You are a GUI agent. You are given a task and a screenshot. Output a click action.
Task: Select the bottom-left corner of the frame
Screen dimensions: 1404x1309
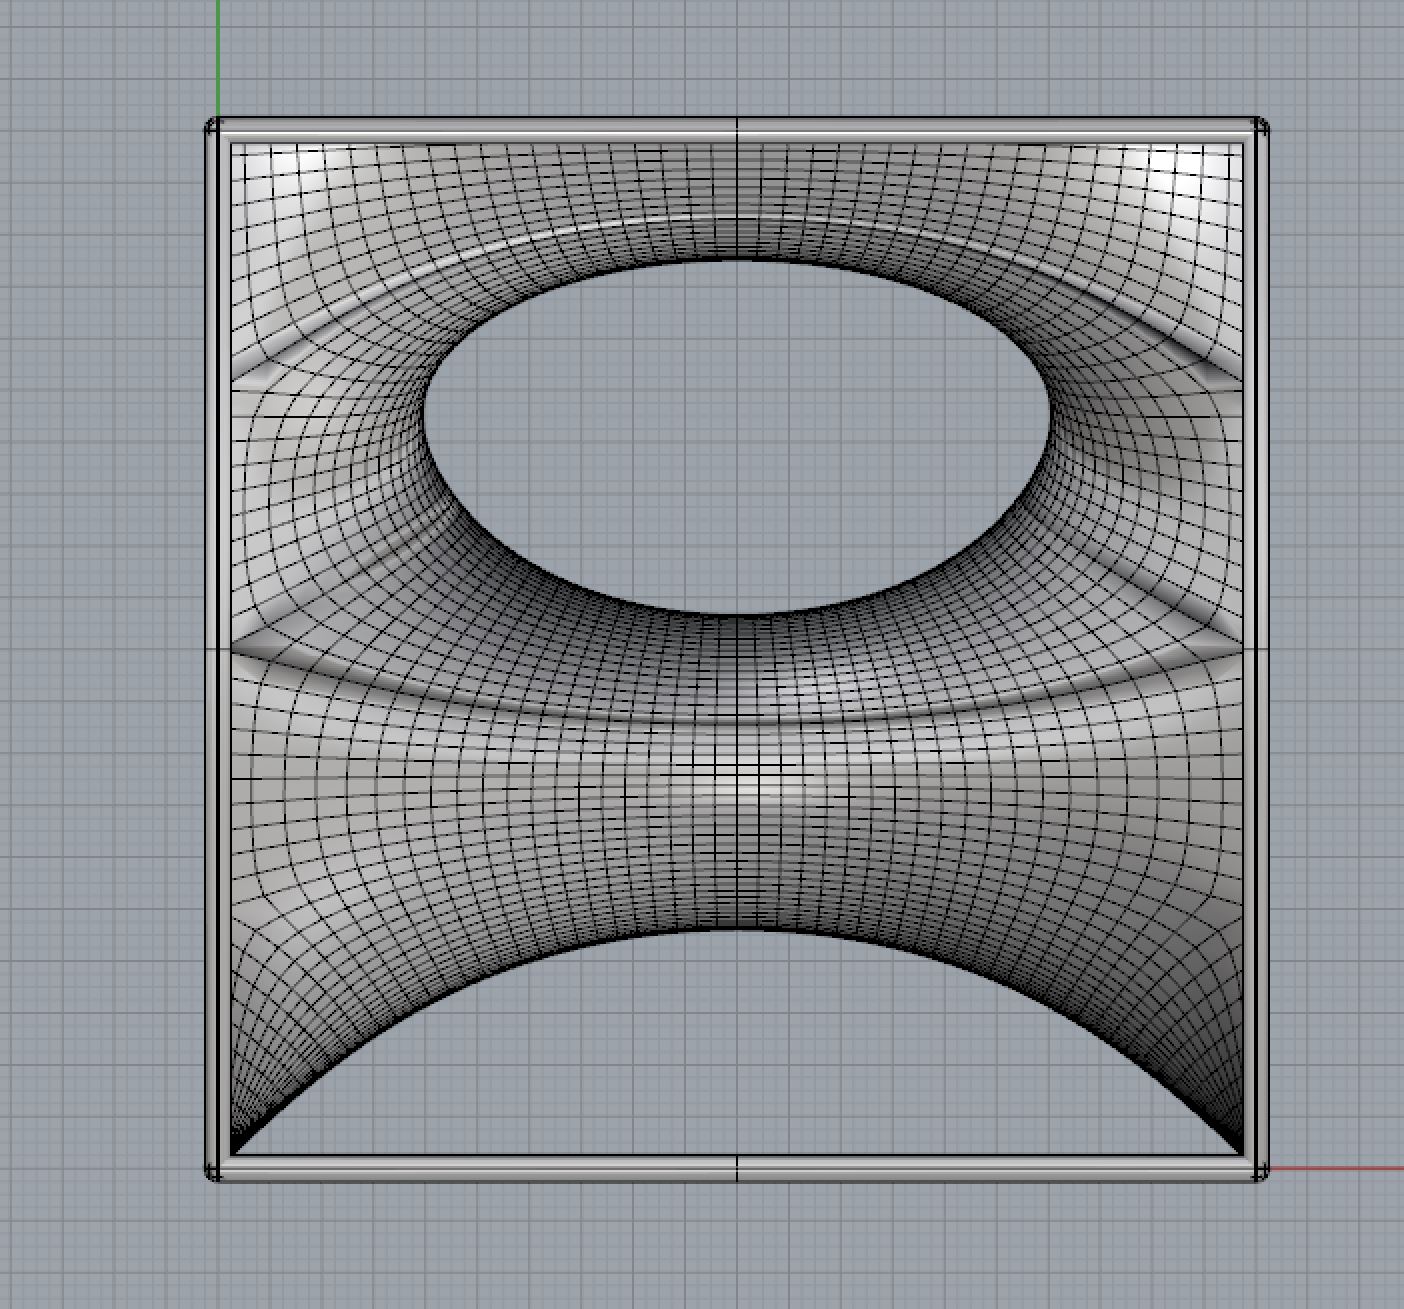click(213, 1171)
